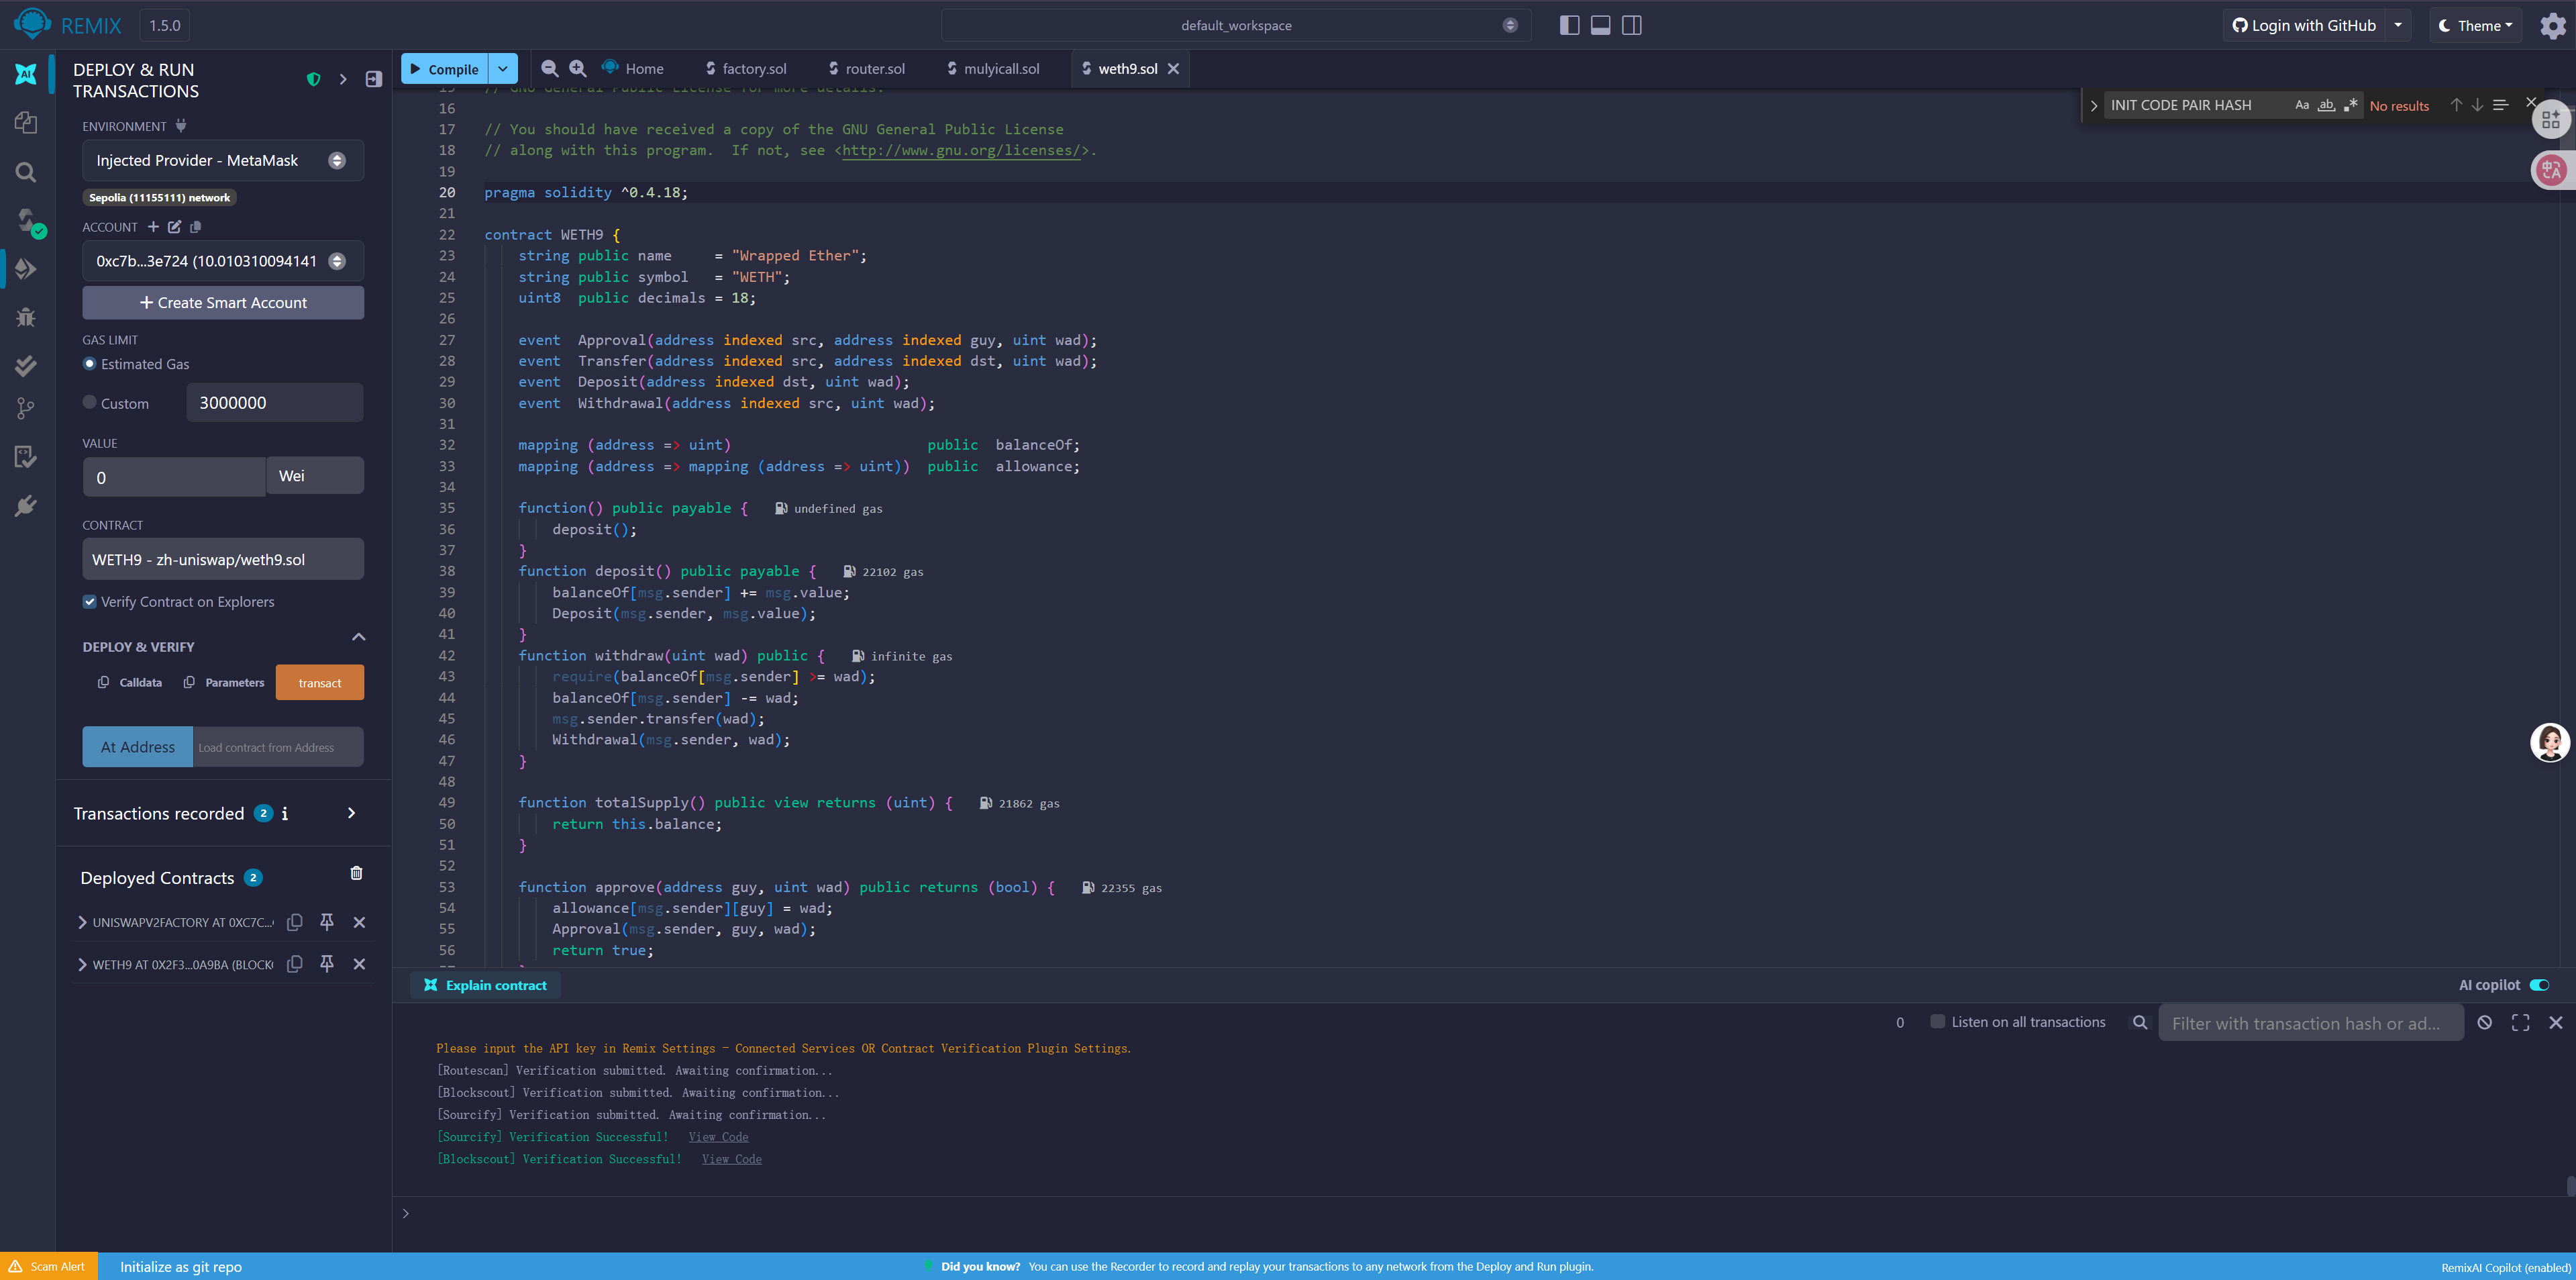Open Blockscout View Code link
Viewport: 2576px width, 1280px height.
coord(731,1159)
